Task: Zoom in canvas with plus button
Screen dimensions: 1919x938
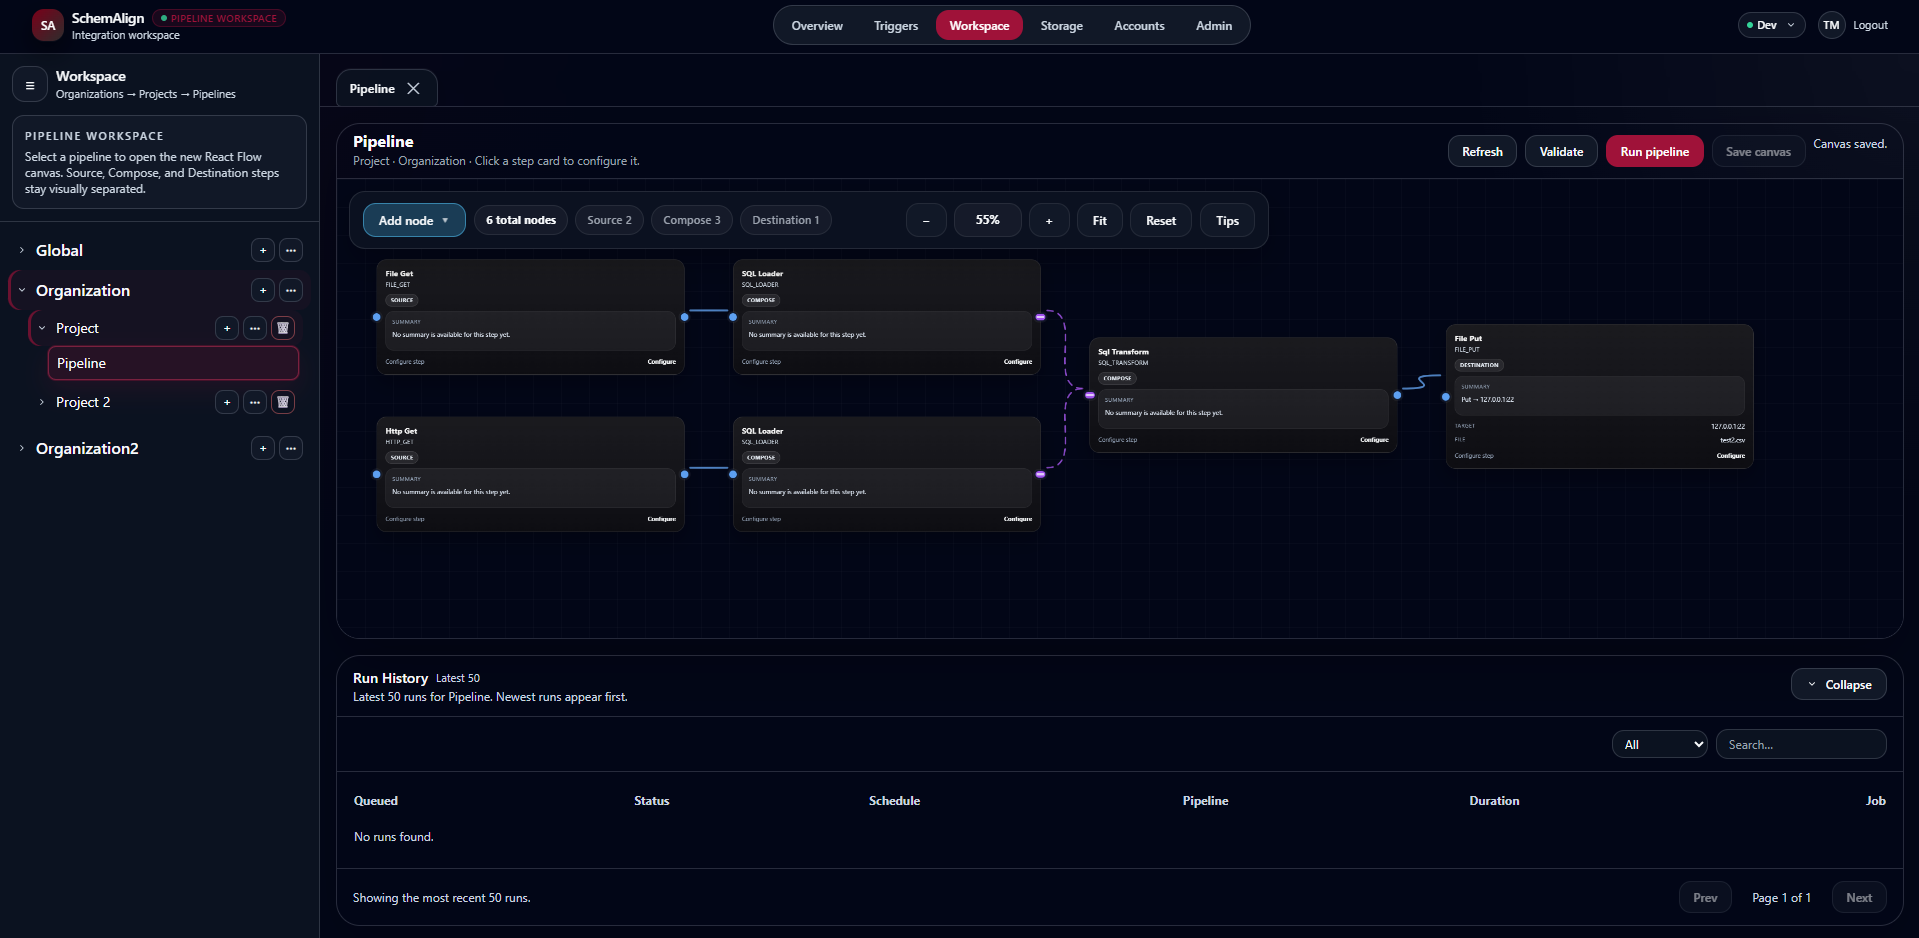Action: 1049,220
